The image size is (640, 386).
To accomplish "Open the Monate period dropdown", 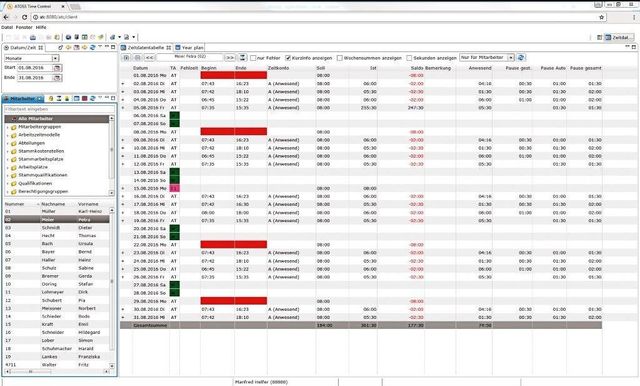I will click(56, 58).
